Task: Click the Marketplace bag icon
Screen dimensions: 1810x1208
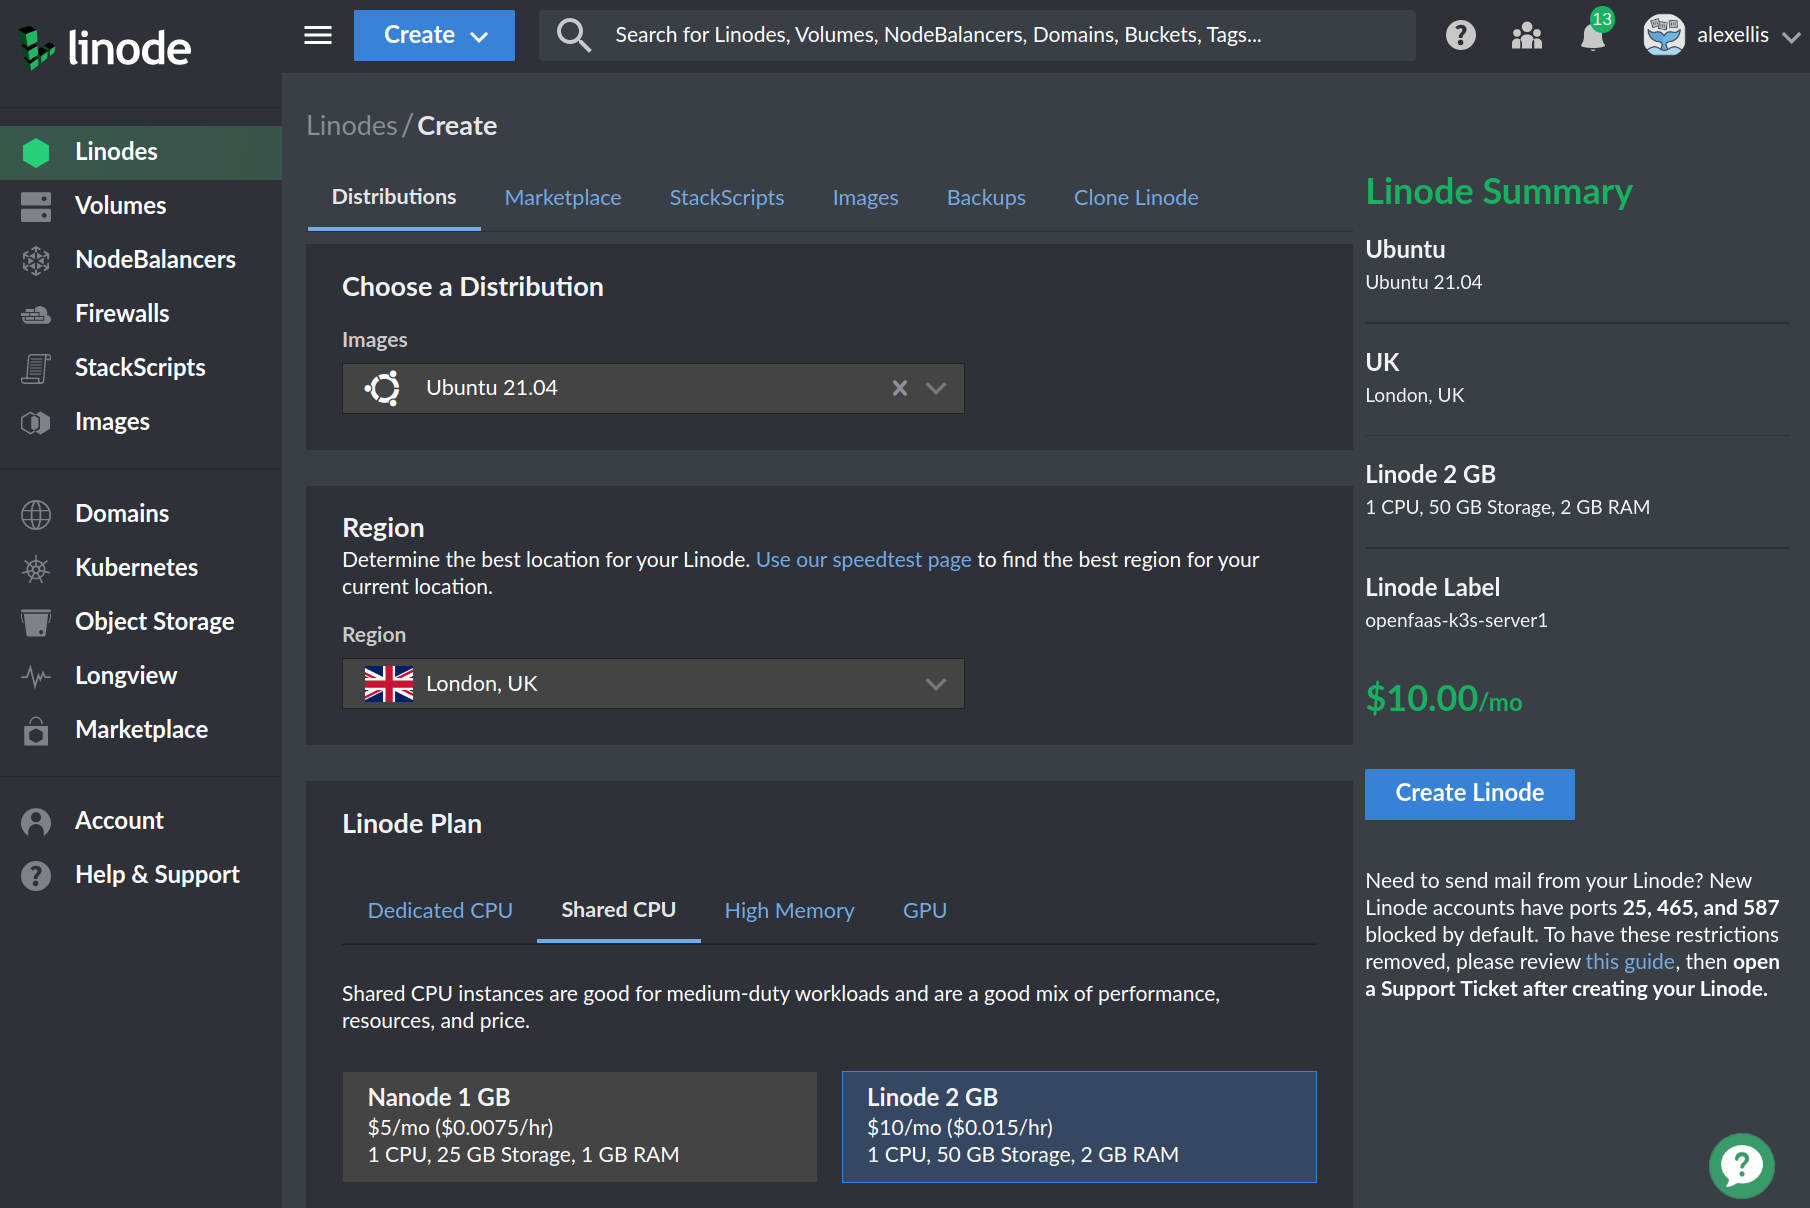Action: click(x=36, y=730)
